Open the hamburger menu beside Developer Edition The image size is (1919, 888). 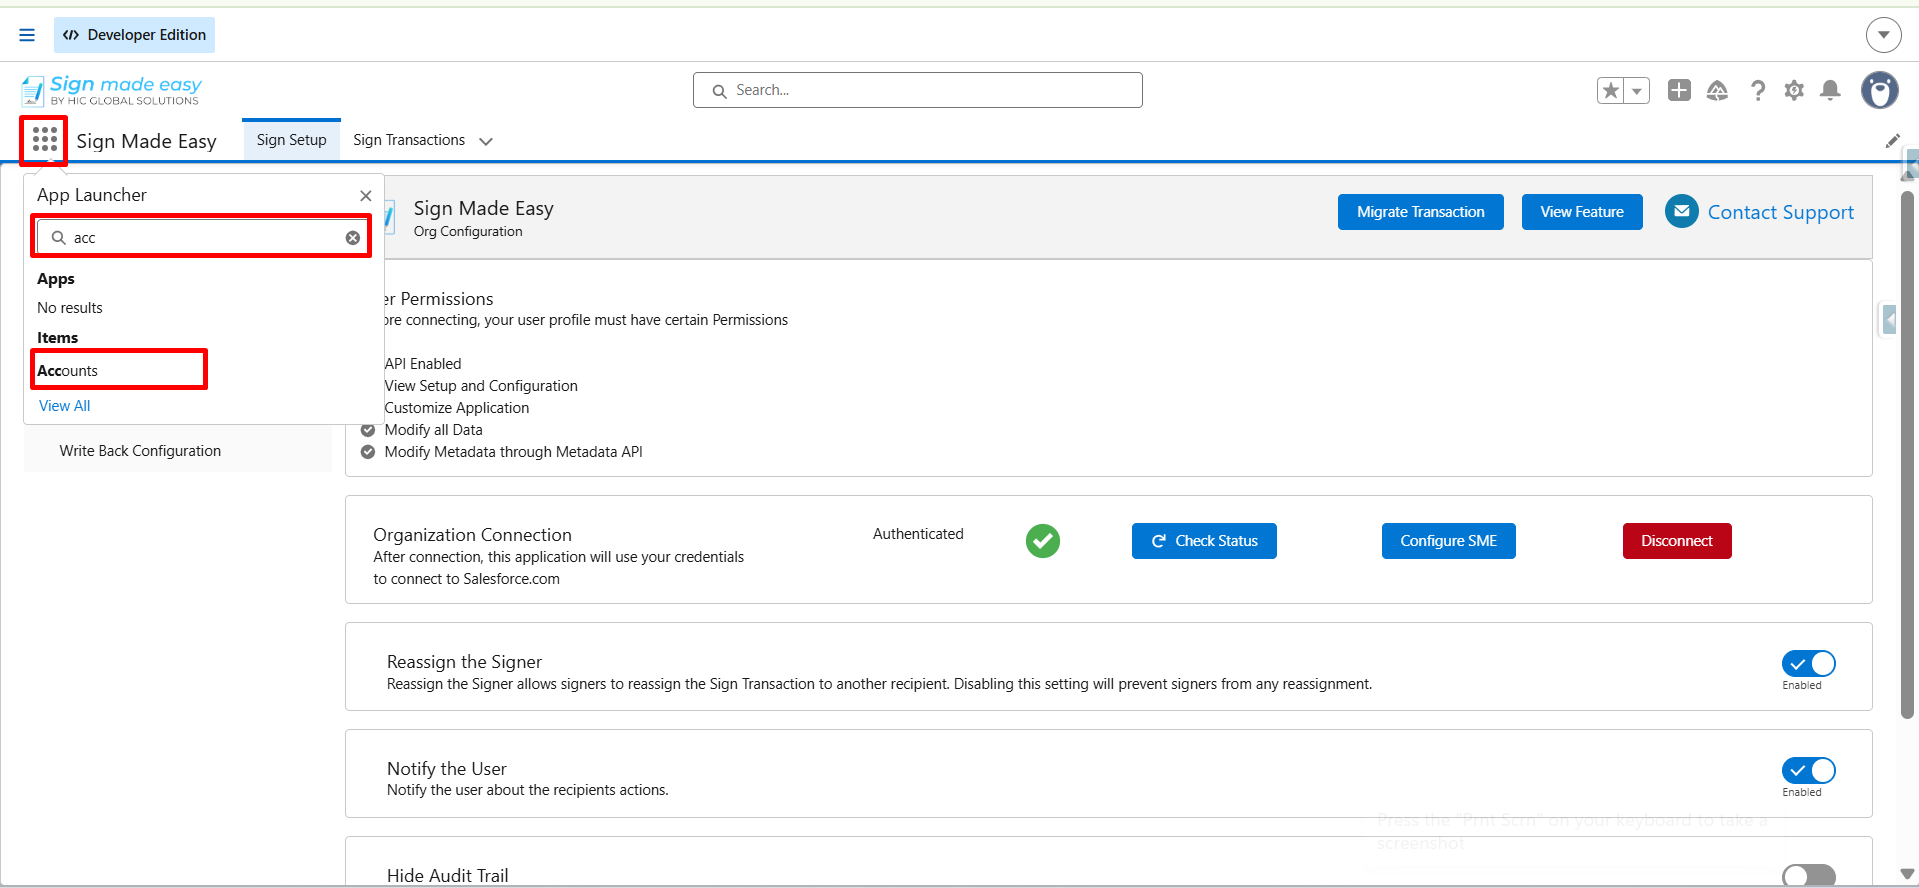[x=27, y=35]
